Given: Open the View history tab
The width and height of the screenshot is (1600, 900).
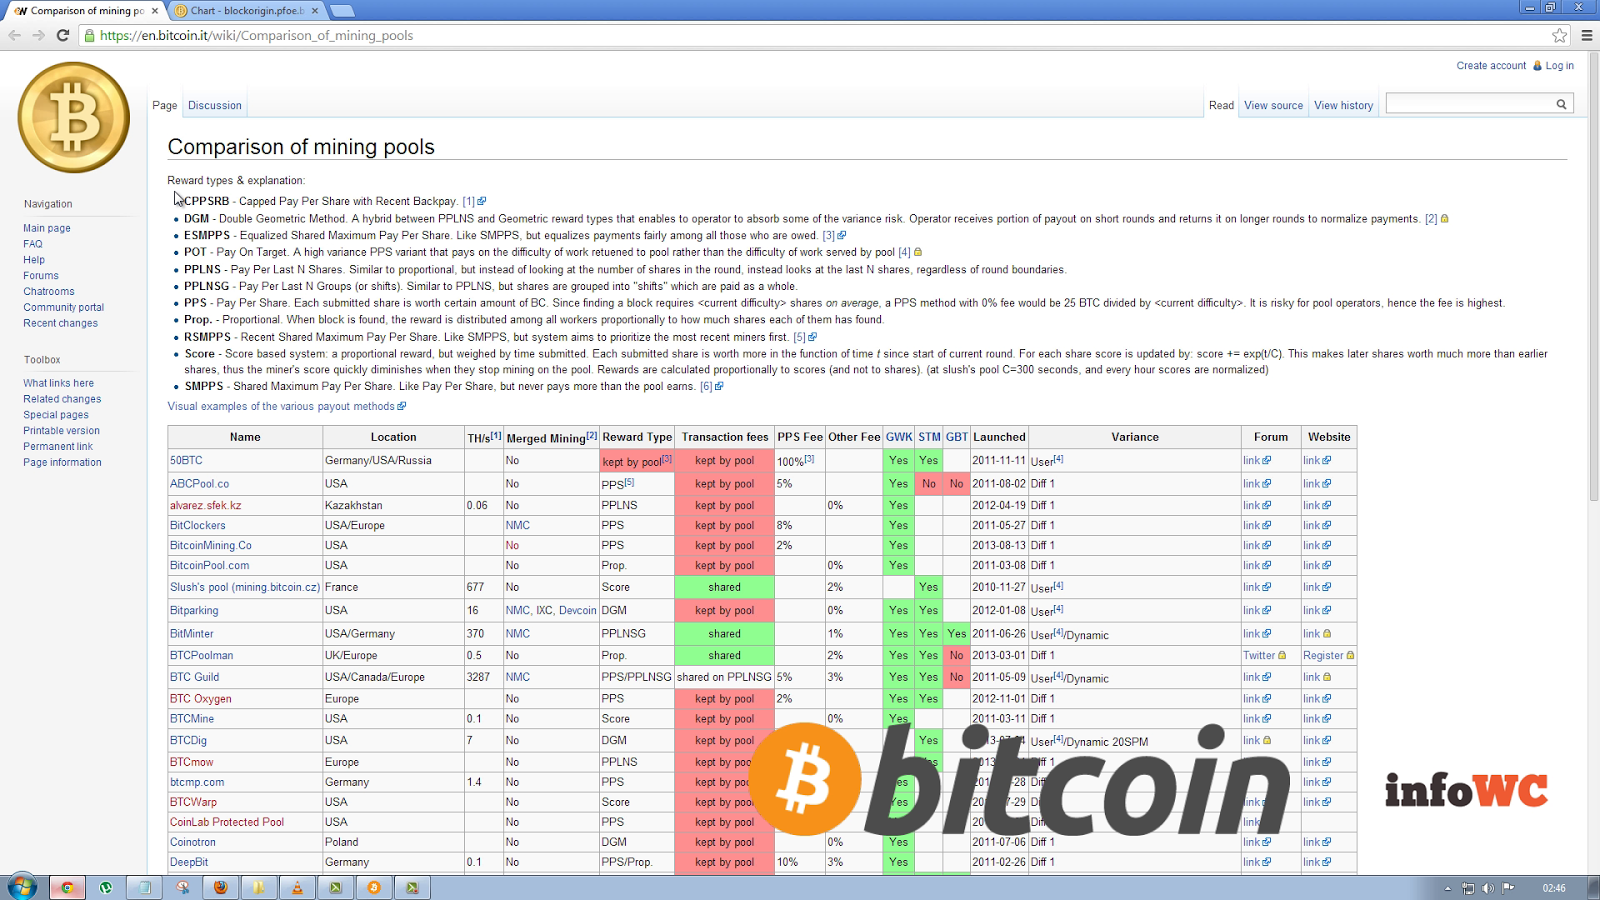Looking at the screenshot, I should click(x=1343, y=105).
